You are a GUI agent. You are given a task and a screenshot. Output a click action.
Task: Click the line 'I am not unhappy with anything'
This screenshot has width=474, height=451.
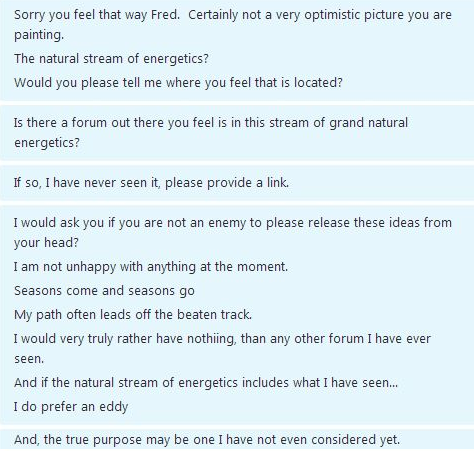point(151,267)
